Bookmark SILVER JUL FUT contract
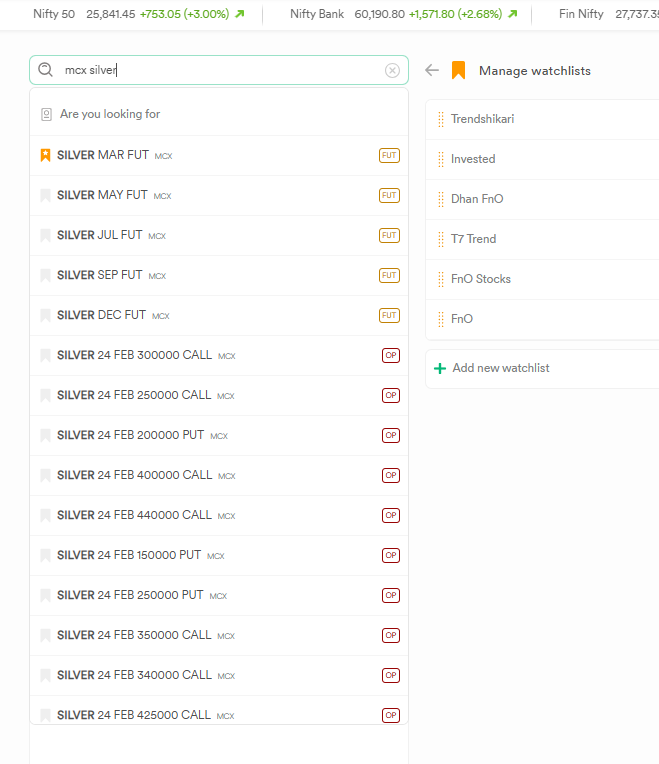The image size is (659, 764). [x=45, y=235]
